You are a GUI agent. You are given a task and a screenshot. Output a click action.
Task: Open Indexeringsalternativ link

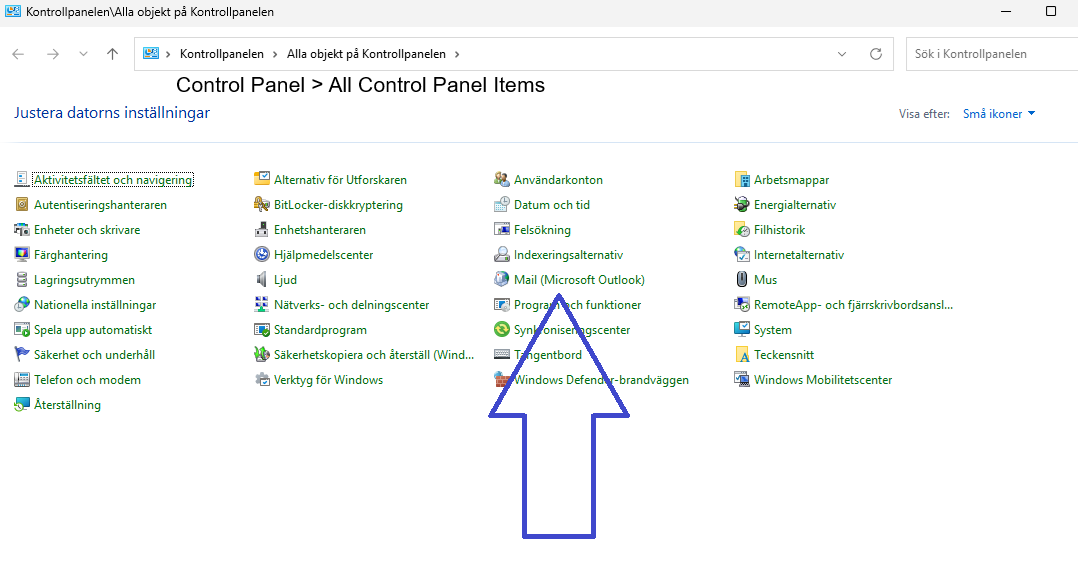[569, 255]
